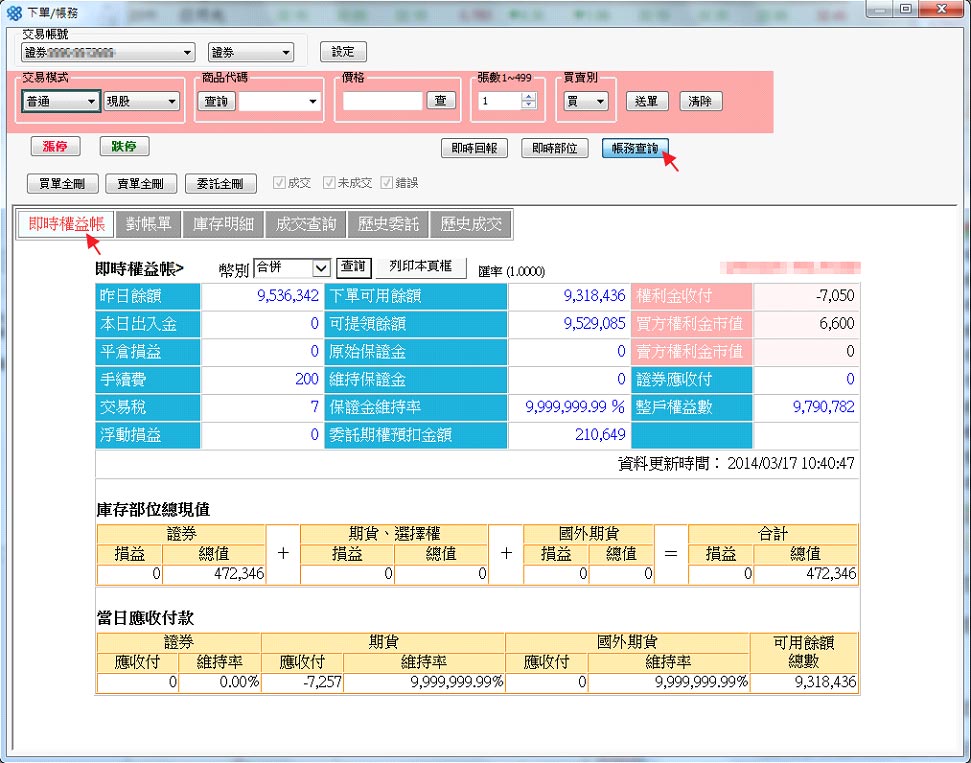This screenshot has height=763, width=971.
Task: Open the 證券 account type dropdown
Action: 251,53
